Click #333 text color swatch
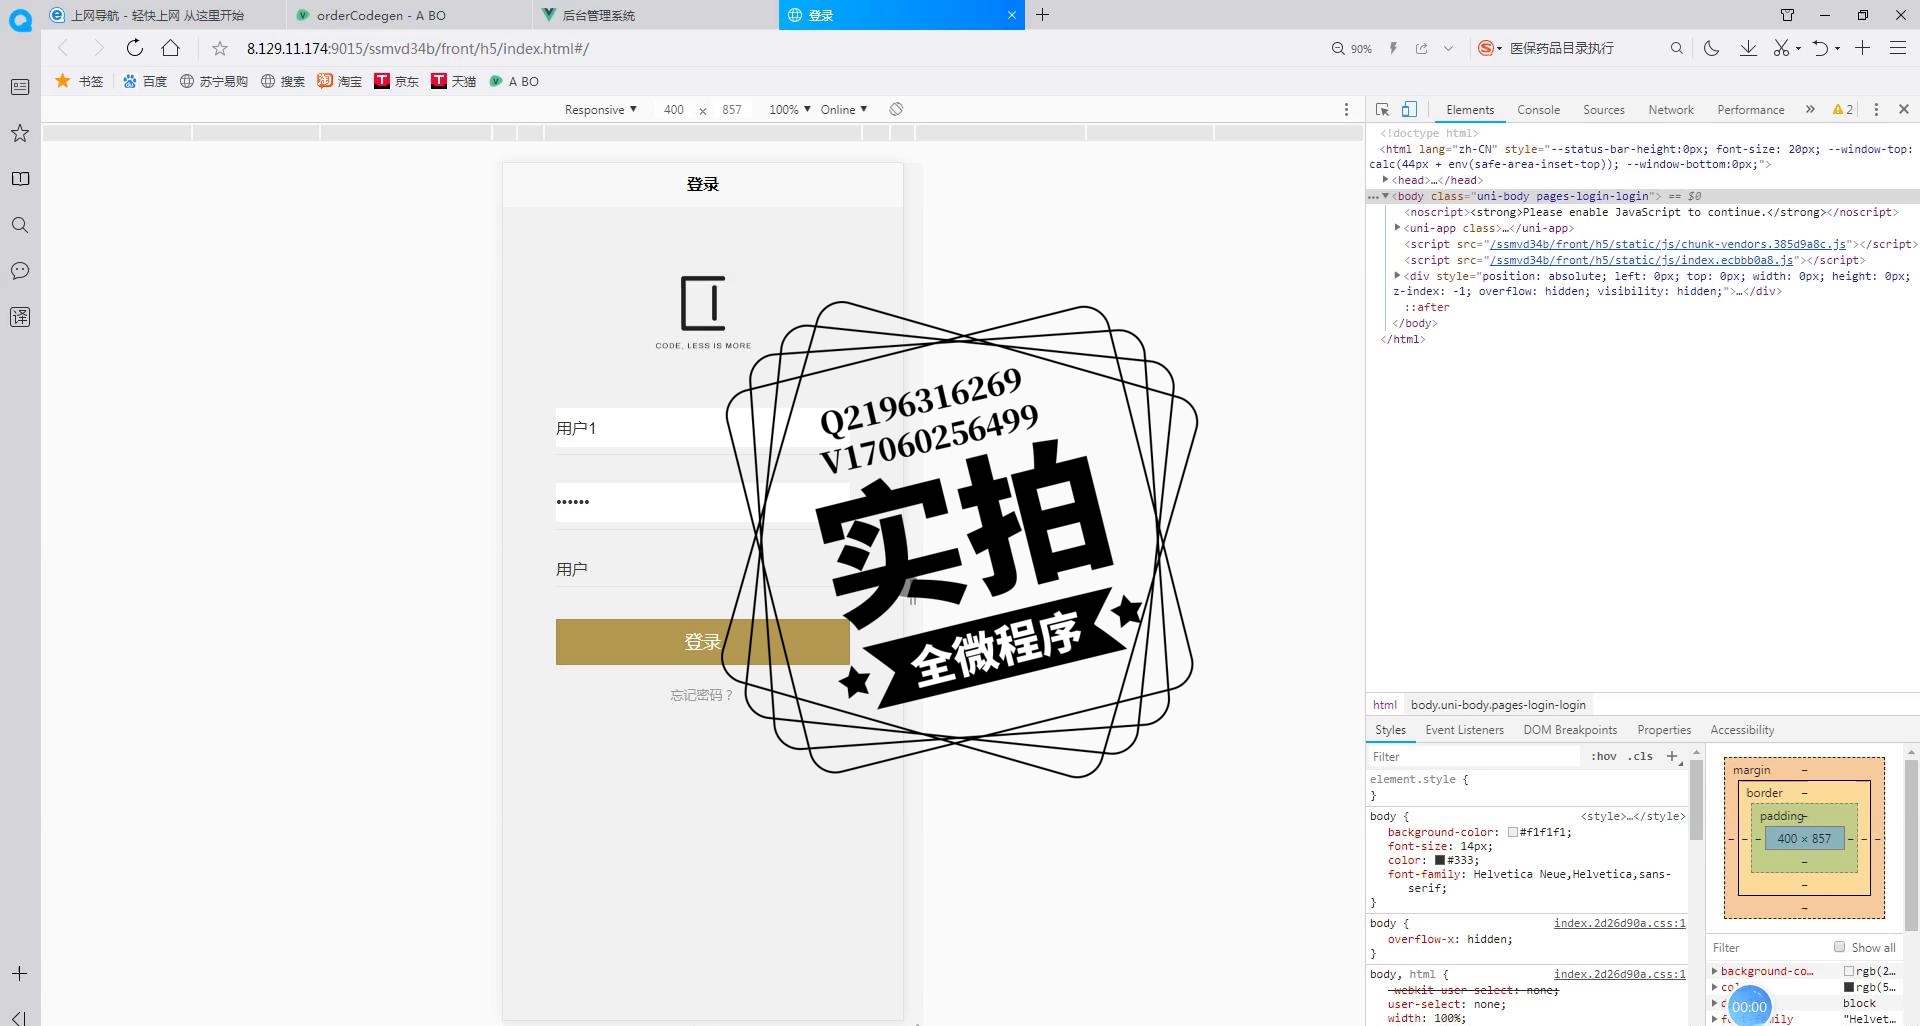 [1440, 860]
